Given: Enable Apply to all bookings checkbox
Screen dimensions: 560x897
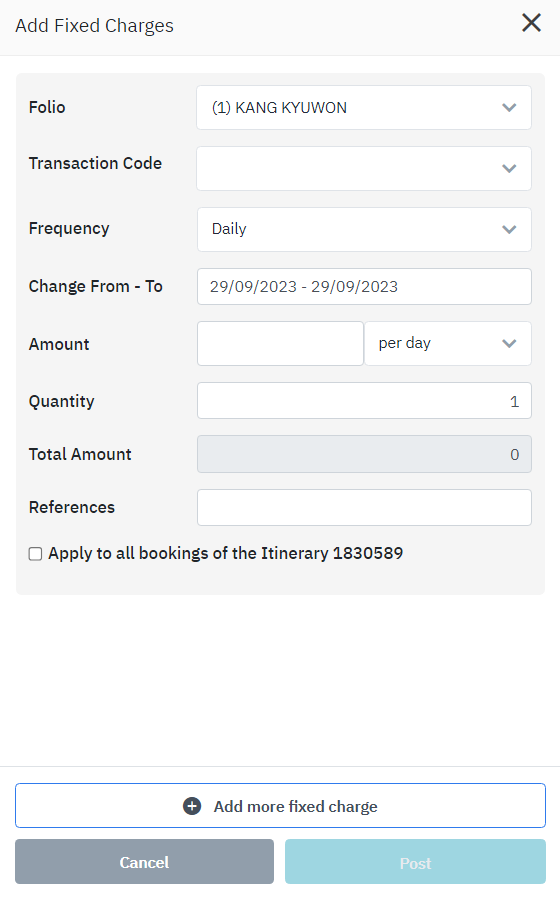Looking at the screenshot, I should (35, 554).
